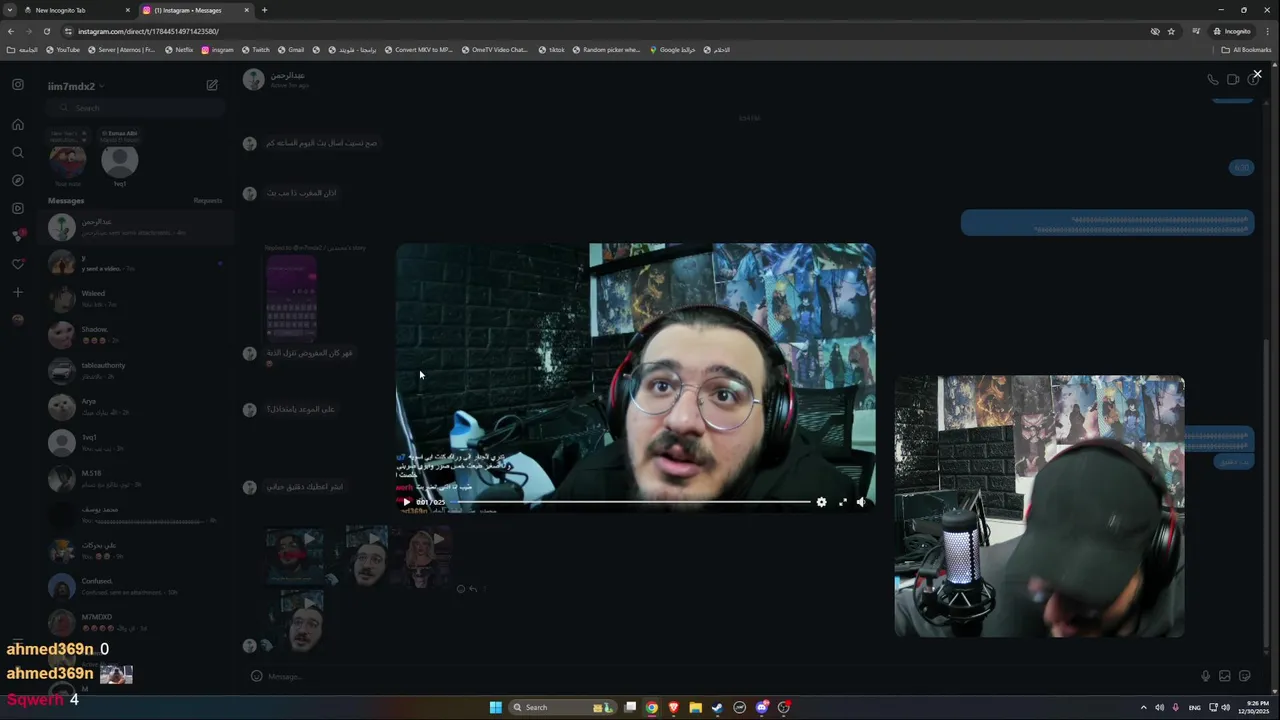Open the Instagram logo home icon
Viewport: 1280px width, 720px height.
[17, 85]
